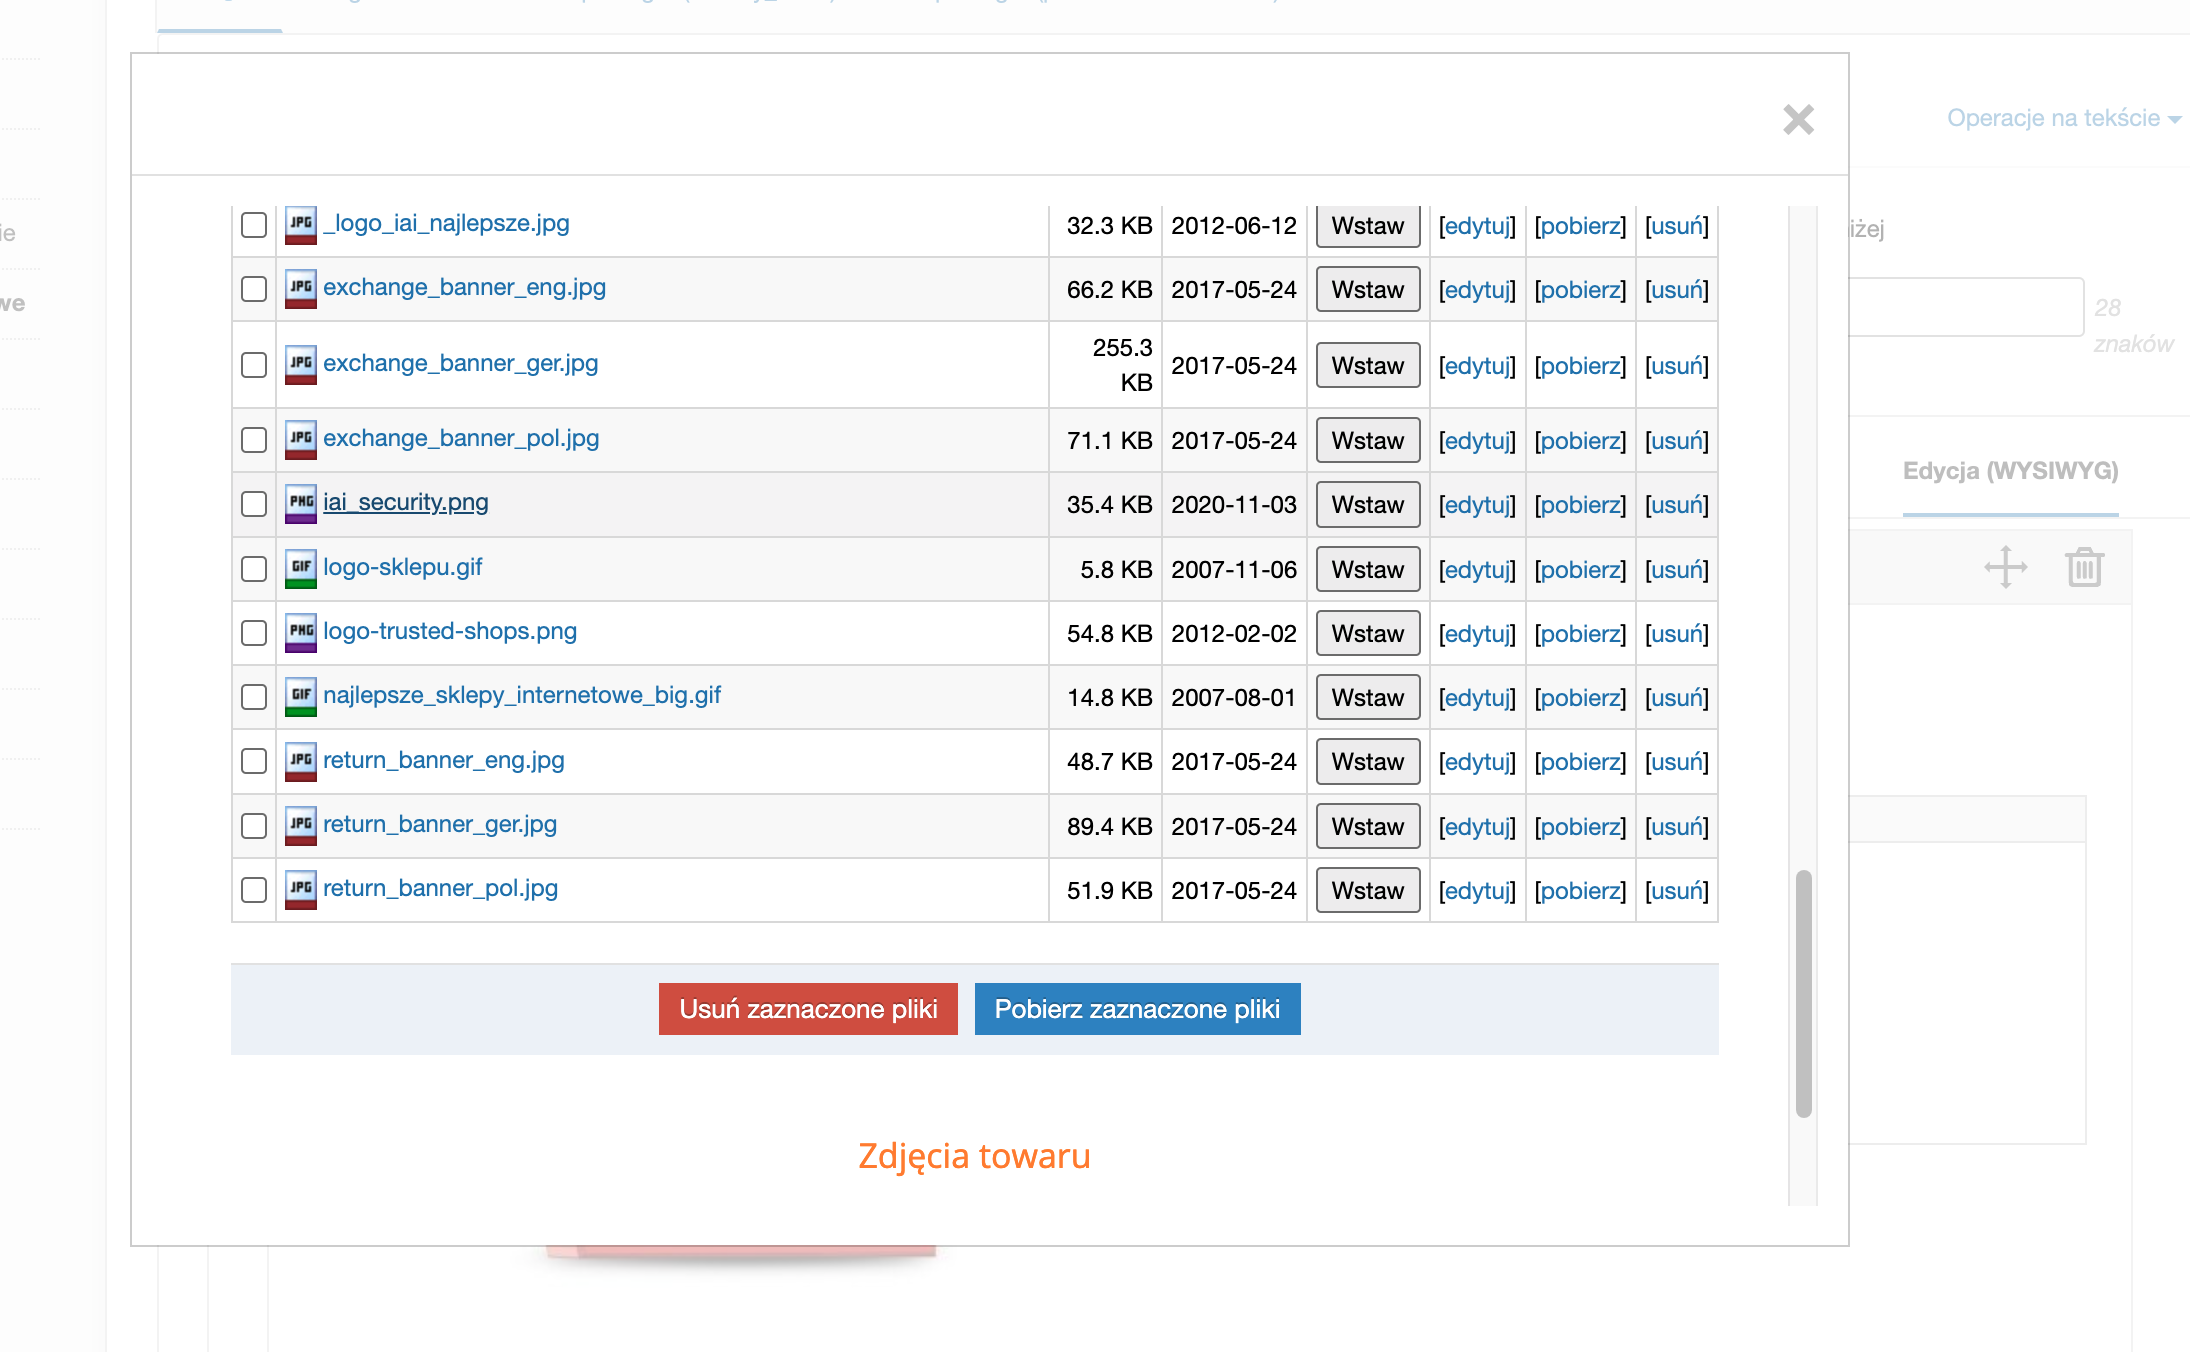Tick checkbox for logo-trusted-shops.png
The image size is (2190, 1352).
(x=254, y=633)
